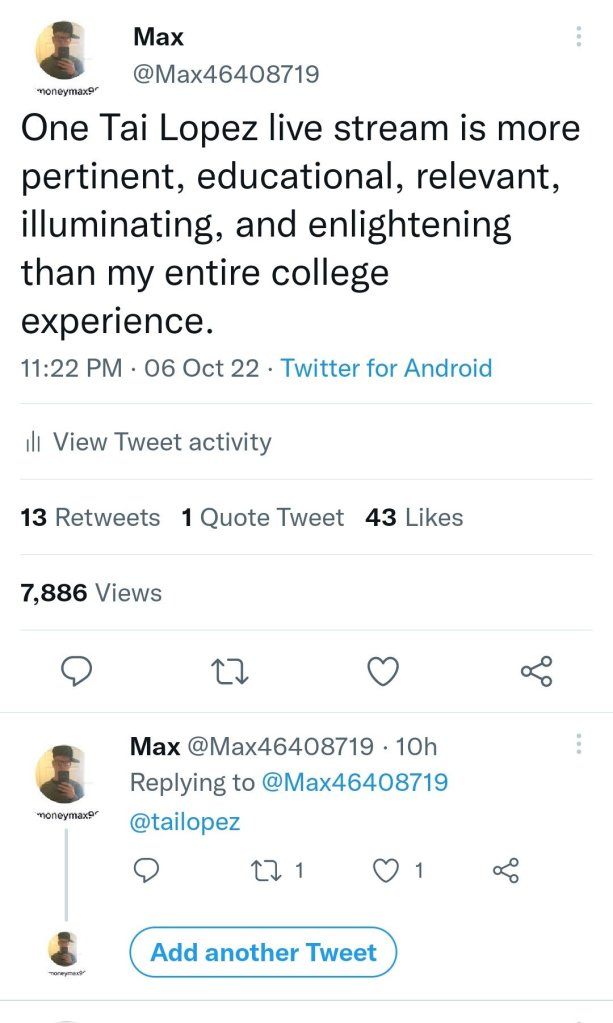See who gave 43 Likes
This screenshot has width=613, height=1023.
point(415,517)
